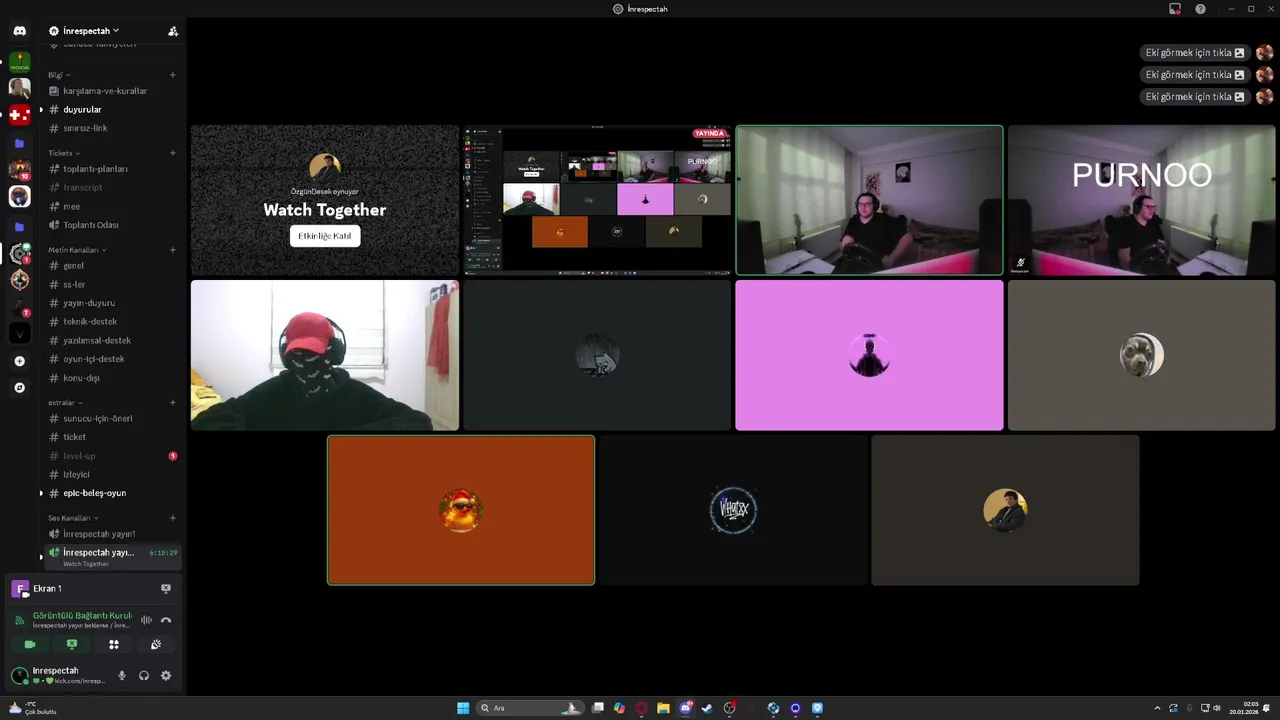Open the İnrespectah server dropdown menu
Image resolution: width=1280 pixels, height=720 pixels.
(x=85, y=31)
